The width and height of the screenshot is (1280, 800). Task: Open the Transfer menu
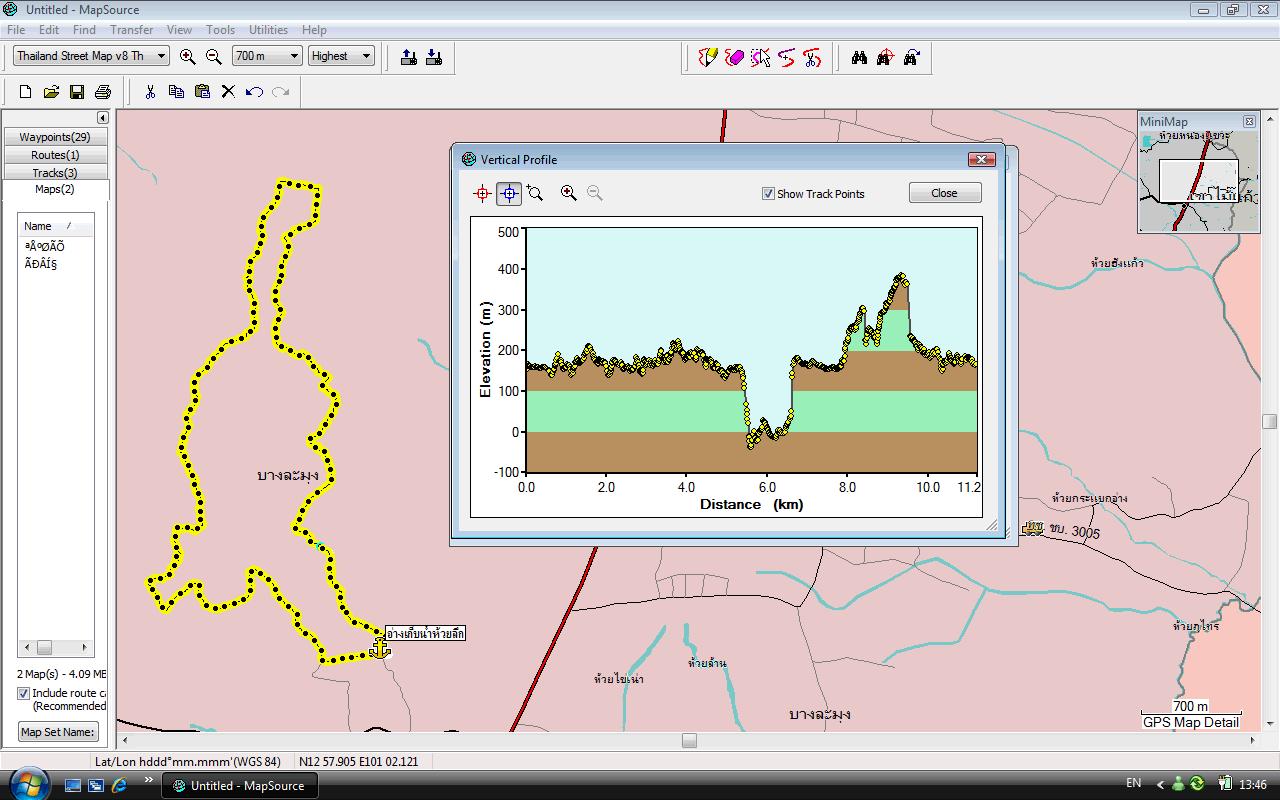click(x=131, y=30)
